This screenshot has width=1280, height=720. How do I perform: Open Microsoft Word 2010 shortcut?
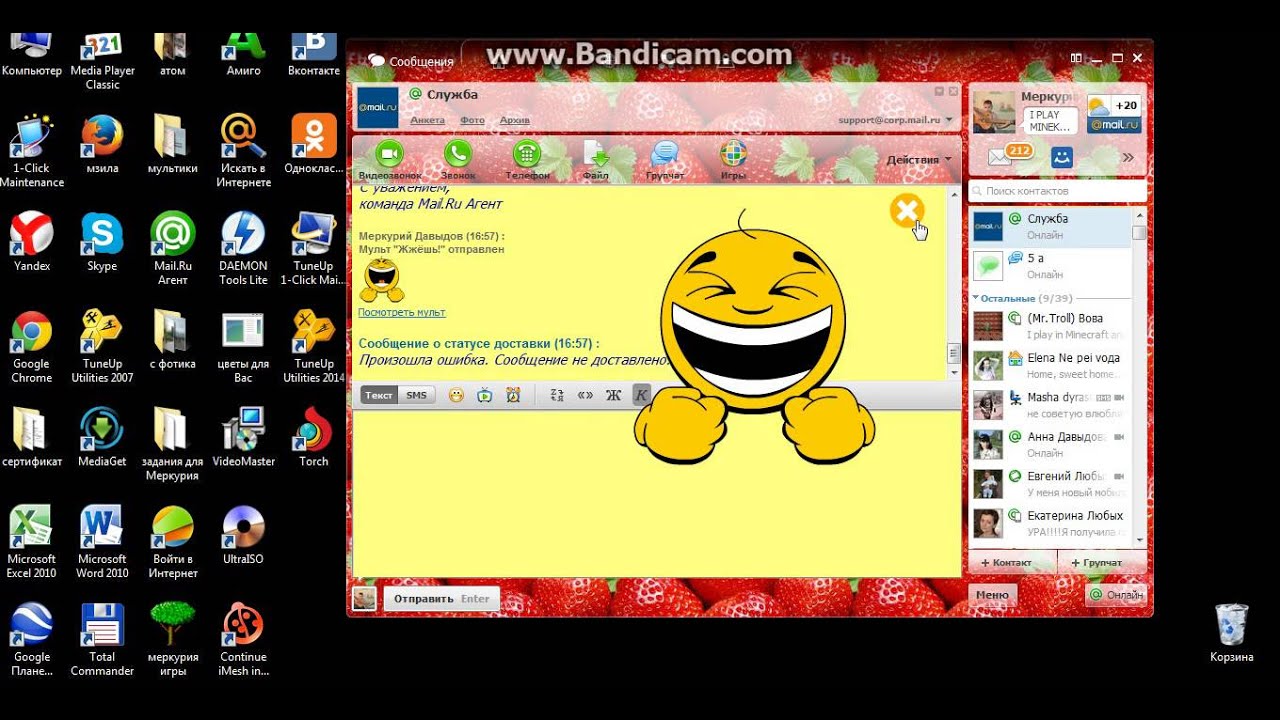pos(102,543)
